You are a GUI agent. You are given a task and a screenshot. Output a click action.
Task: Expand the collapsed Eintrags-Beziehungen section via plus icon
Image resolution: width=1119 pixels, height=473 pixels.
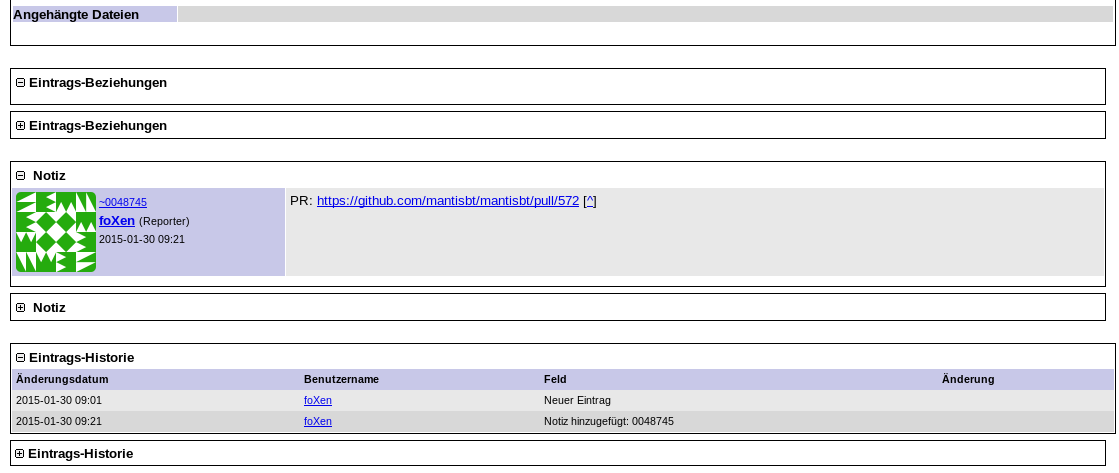tap(20, 126)
